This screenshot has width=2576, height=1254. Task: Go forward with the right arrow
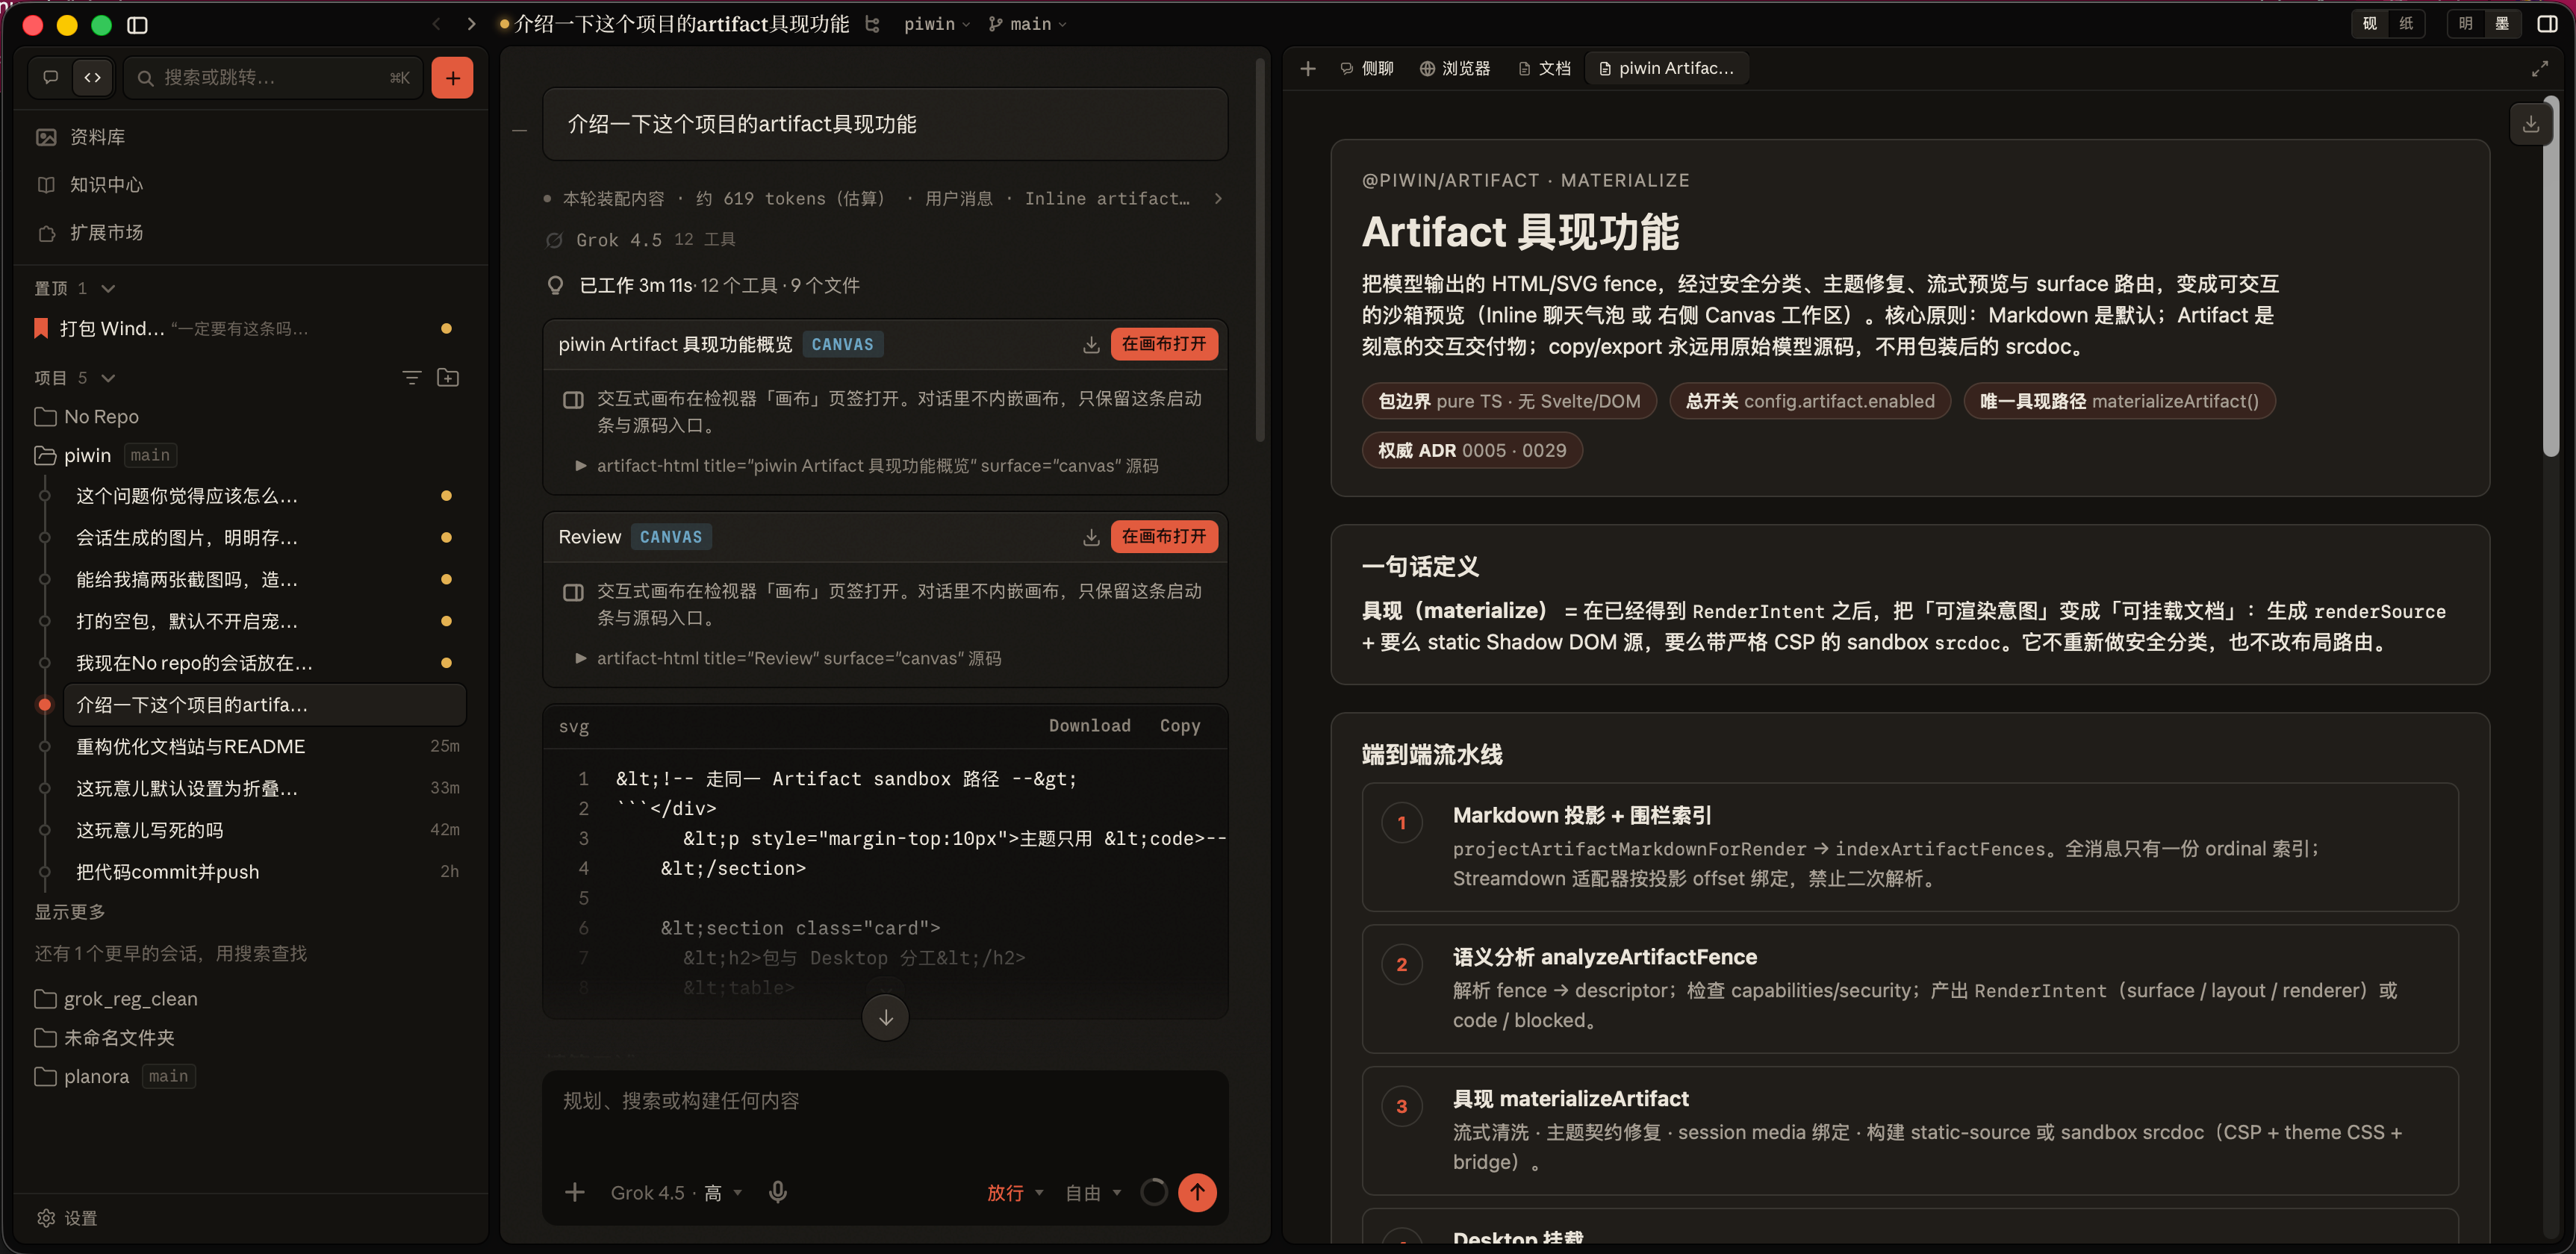[471, 24]
